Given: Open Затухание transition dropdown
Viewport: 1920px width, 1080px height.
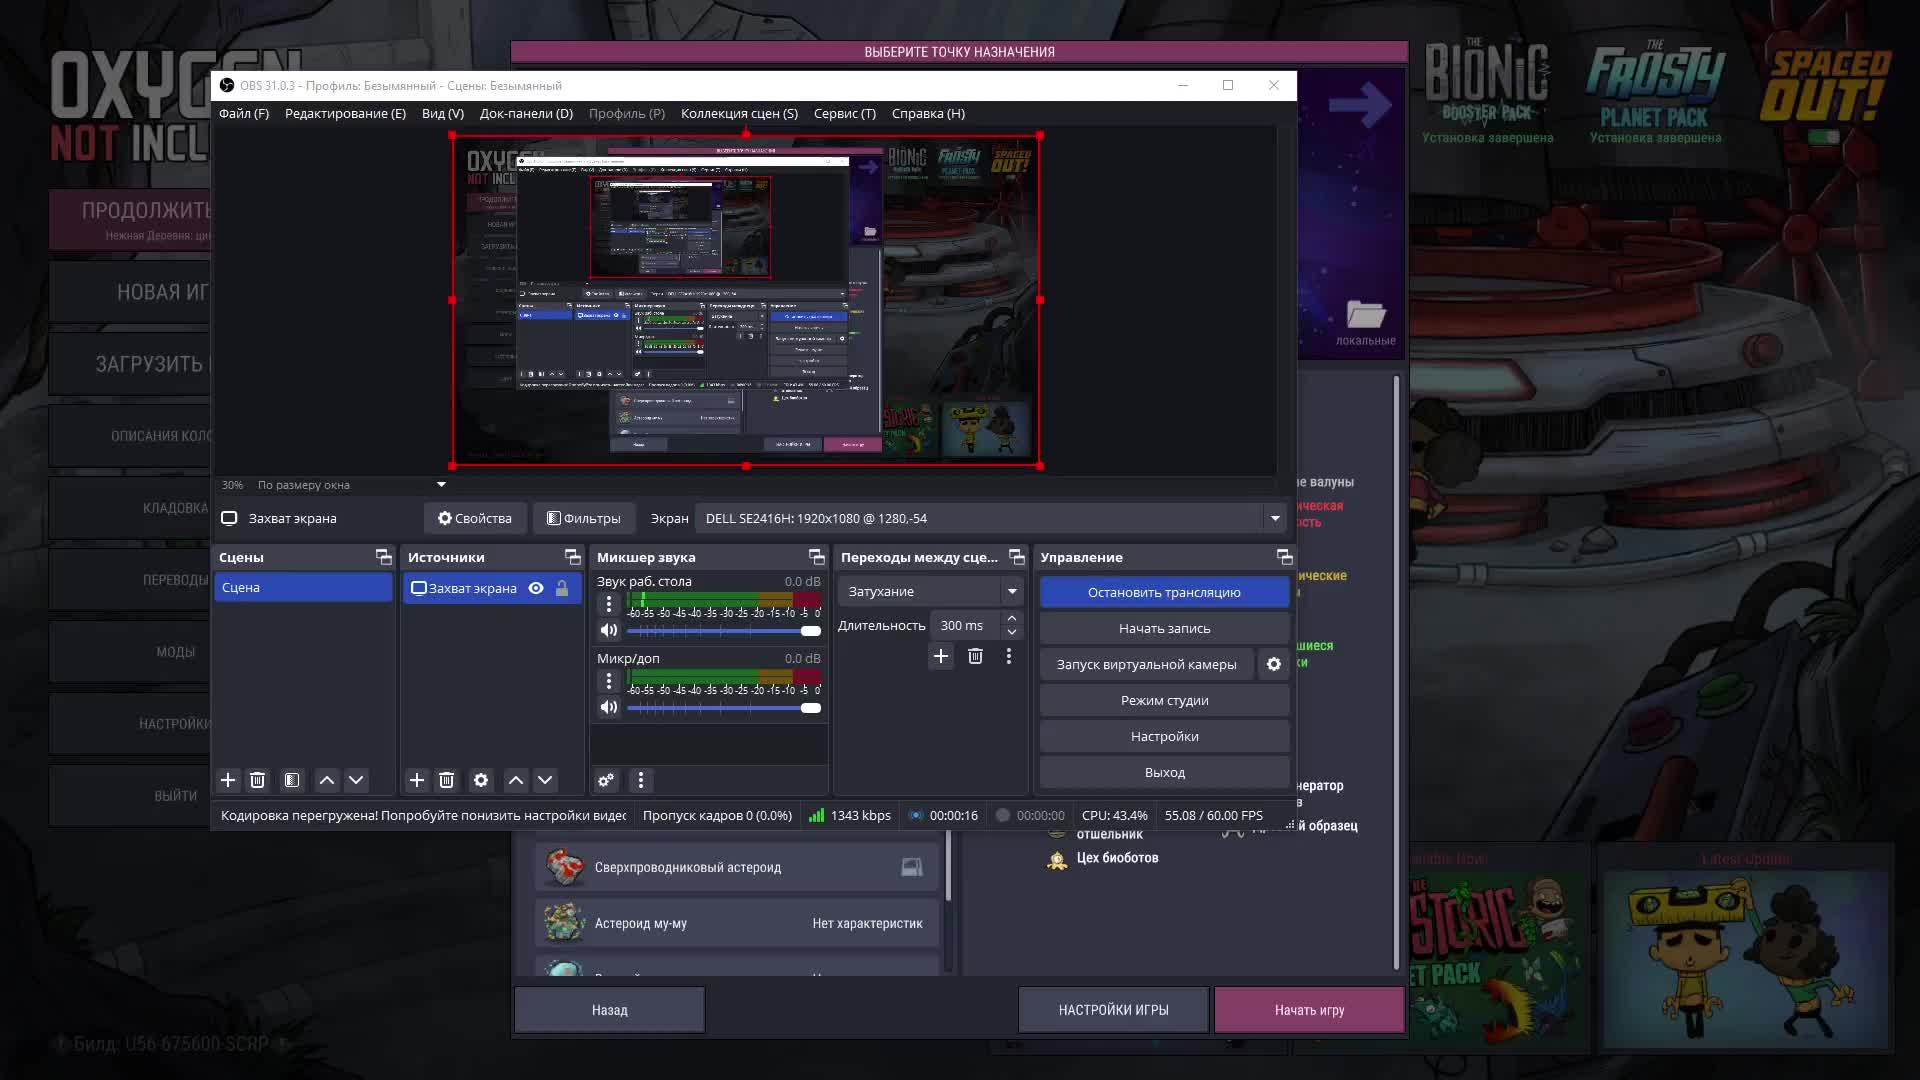Looking at the screenshot, I should [x=930, y=591].
